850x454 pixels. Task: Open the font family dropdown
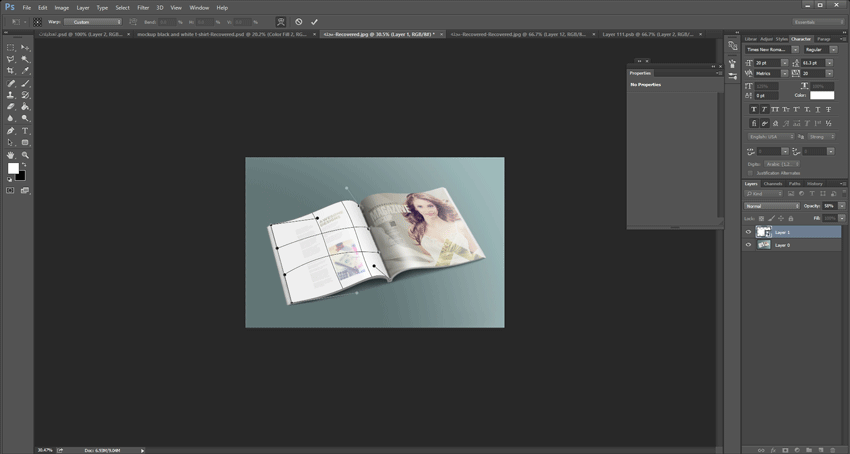(796, 49)
